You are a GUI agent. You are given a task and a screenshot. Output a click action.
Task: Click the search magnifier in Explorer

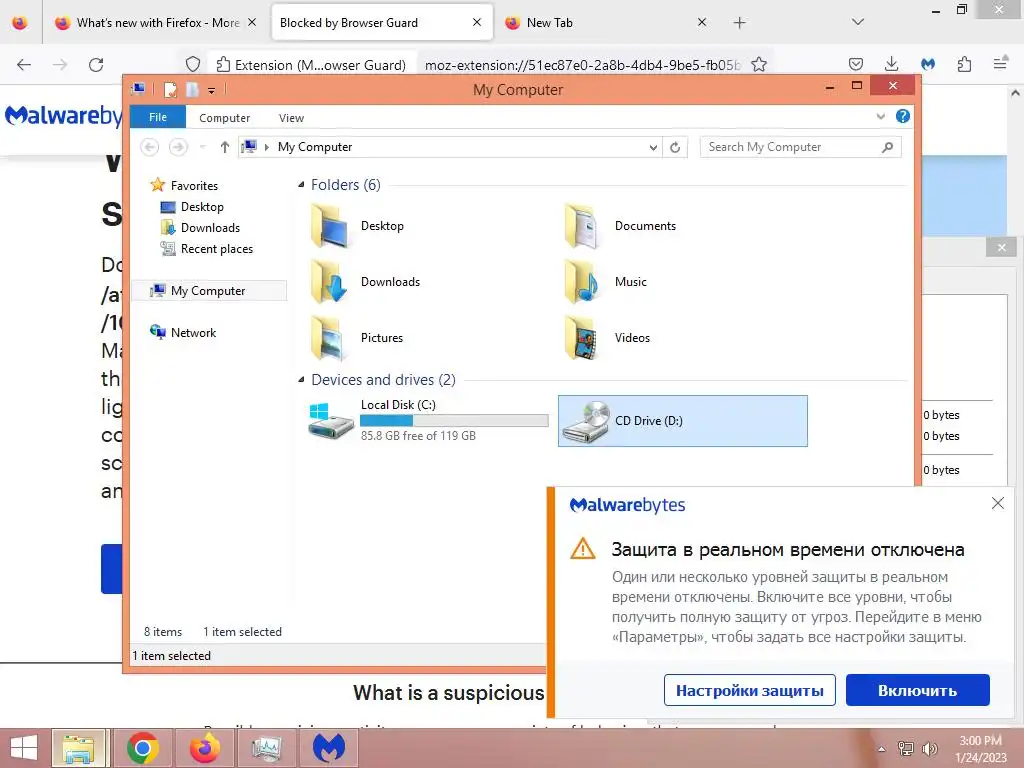pyautogui.click(x=887, y=147)
